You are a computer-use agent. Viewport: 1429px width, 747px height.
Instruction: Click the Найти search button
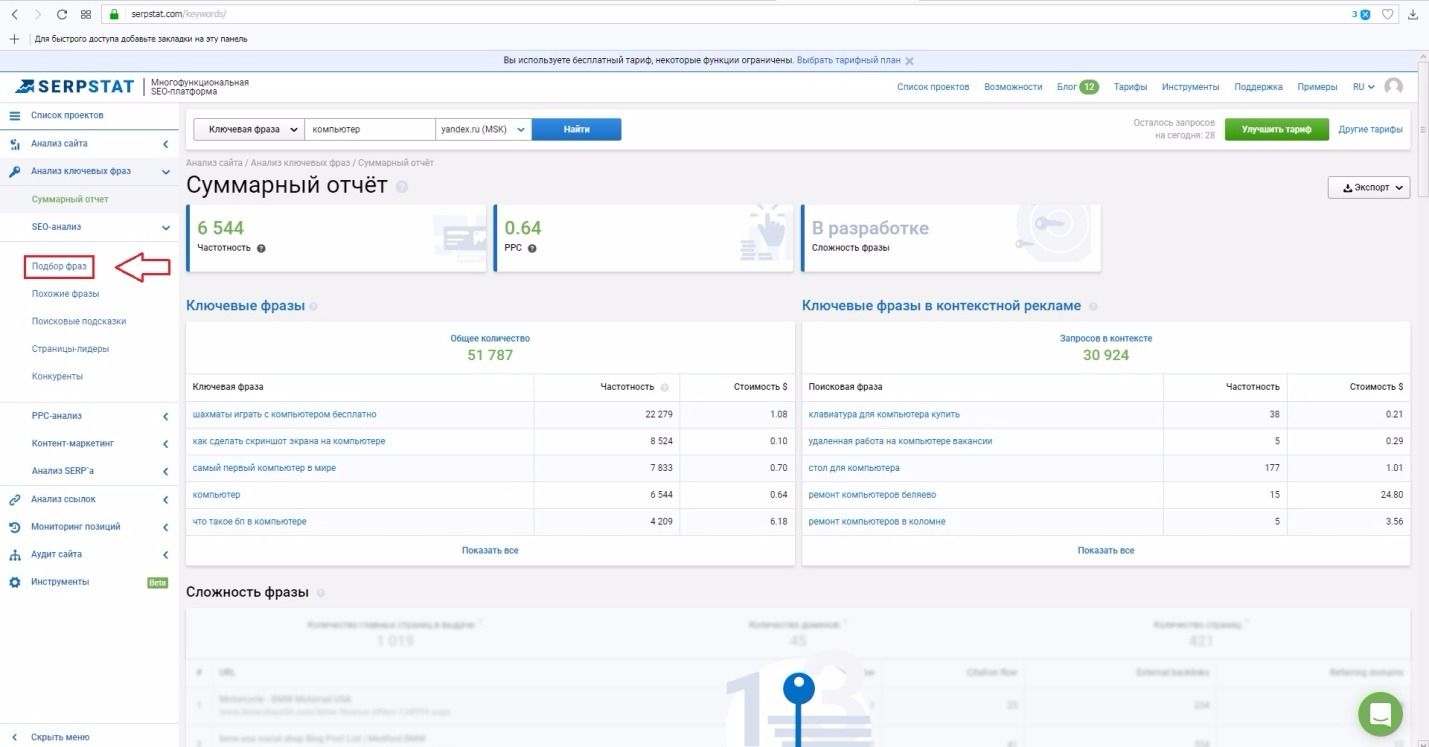[x=576, y=129]
